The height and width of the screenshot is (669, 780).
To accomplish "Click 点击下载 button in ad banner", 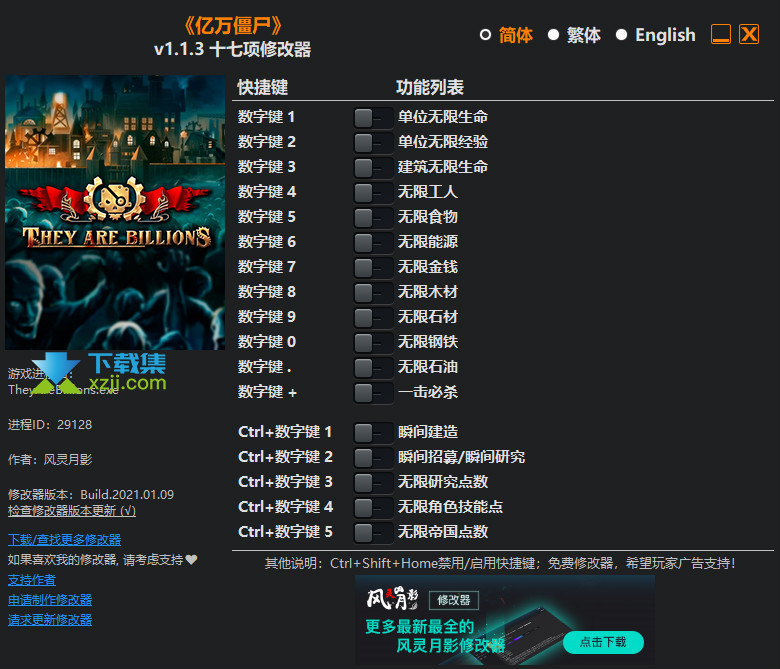I will pos(603,642).
